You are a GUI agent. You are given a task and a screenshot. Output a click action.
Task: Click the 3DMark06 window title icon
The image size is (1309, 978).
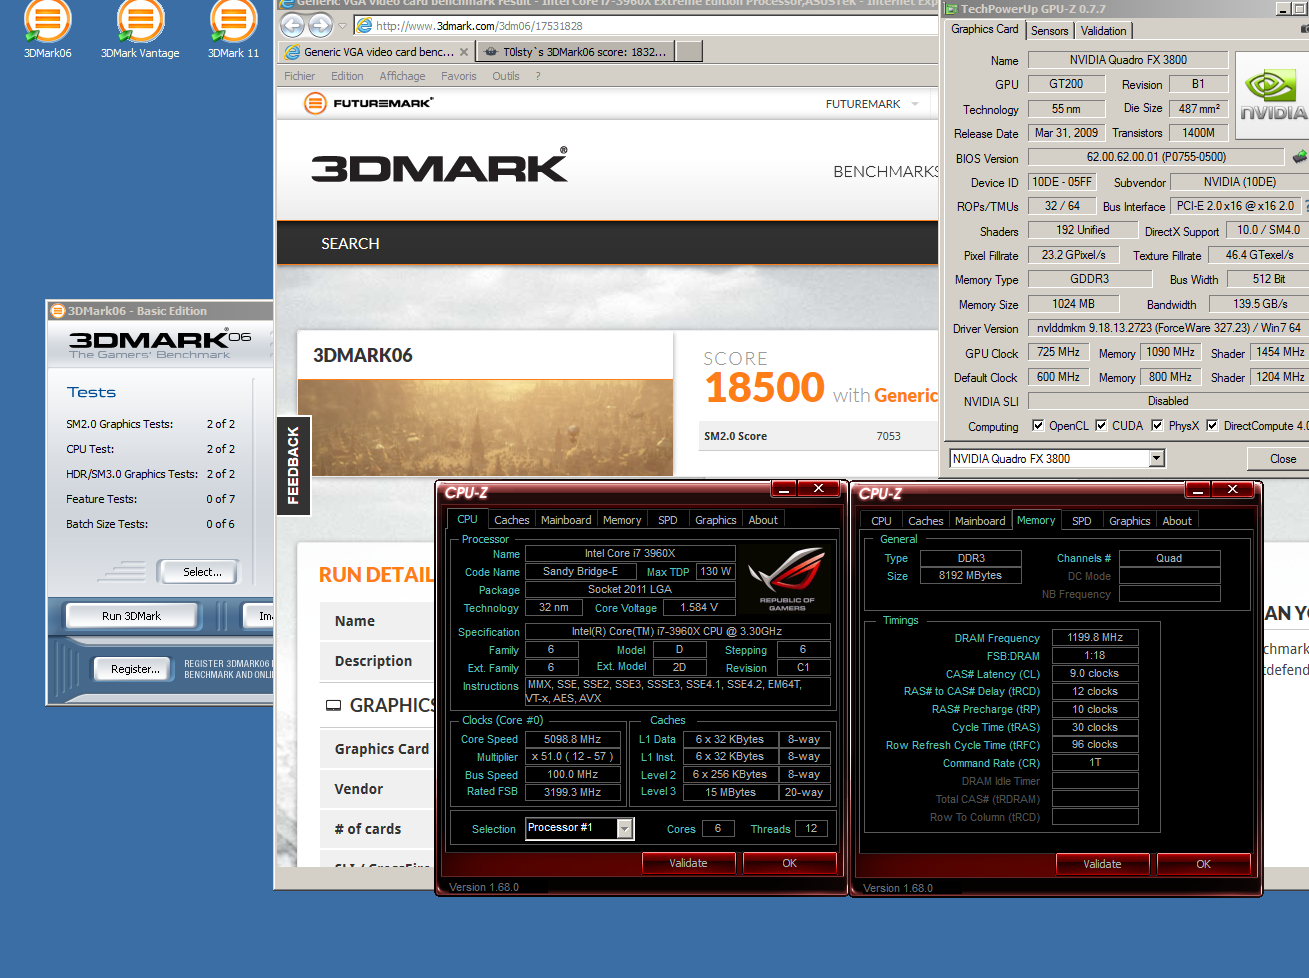pyautogui.click(x=58, y=311)
